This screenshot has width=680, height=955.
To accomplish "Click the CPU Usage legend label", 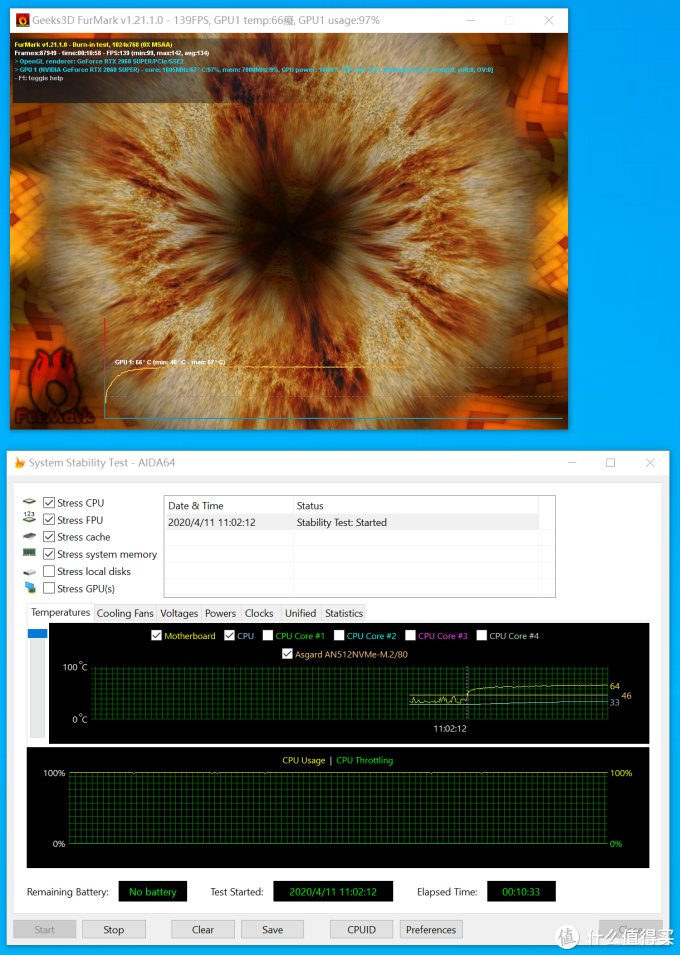I will pyautogui.click(x=303, y=760).
